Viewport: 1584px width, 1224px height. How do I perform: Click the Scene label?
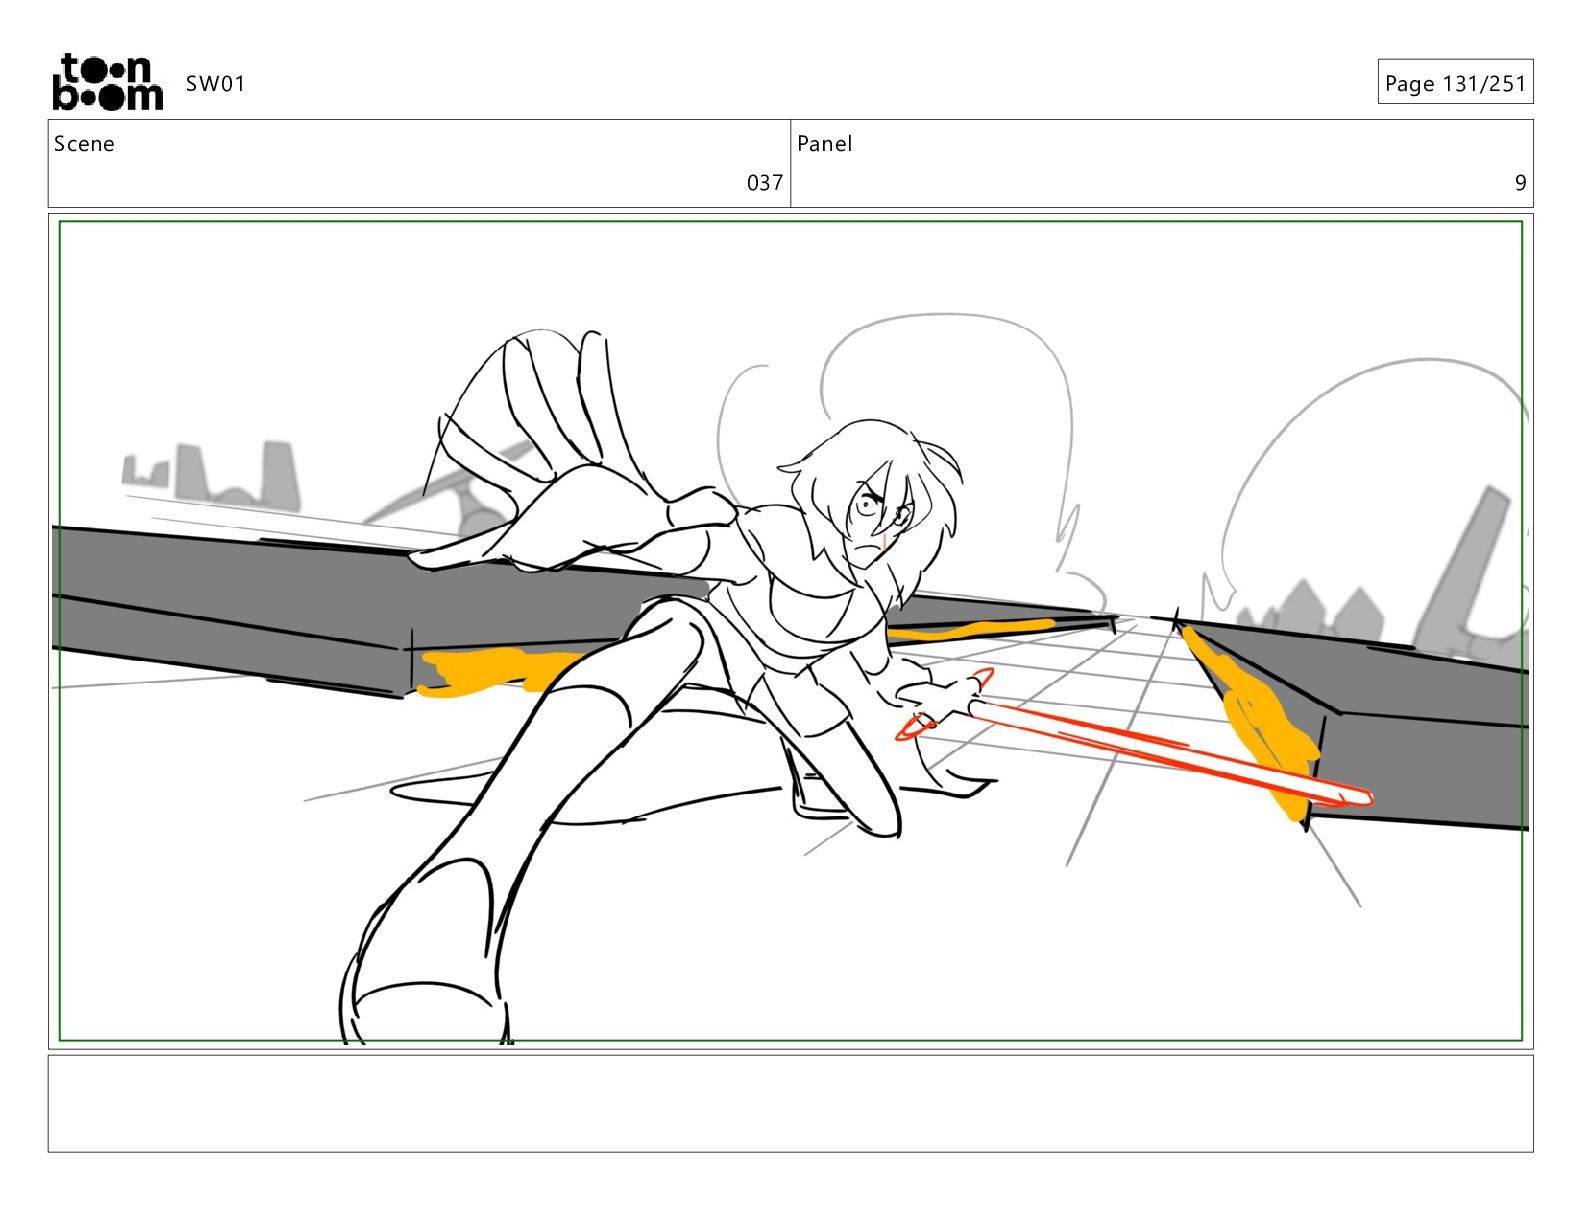[x=84, y=144]
